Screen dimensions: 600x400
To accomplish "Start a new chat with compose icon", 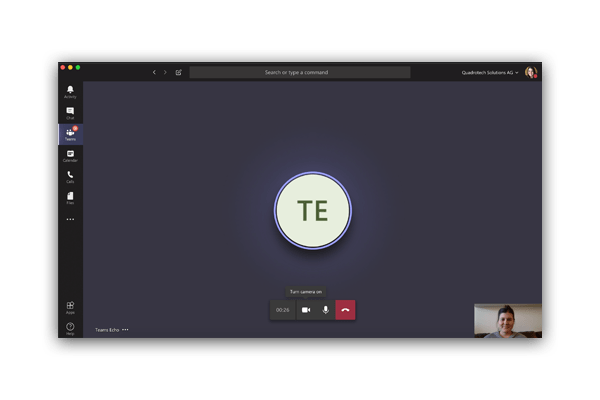I will pyautogui.click(x=179, y=72).
